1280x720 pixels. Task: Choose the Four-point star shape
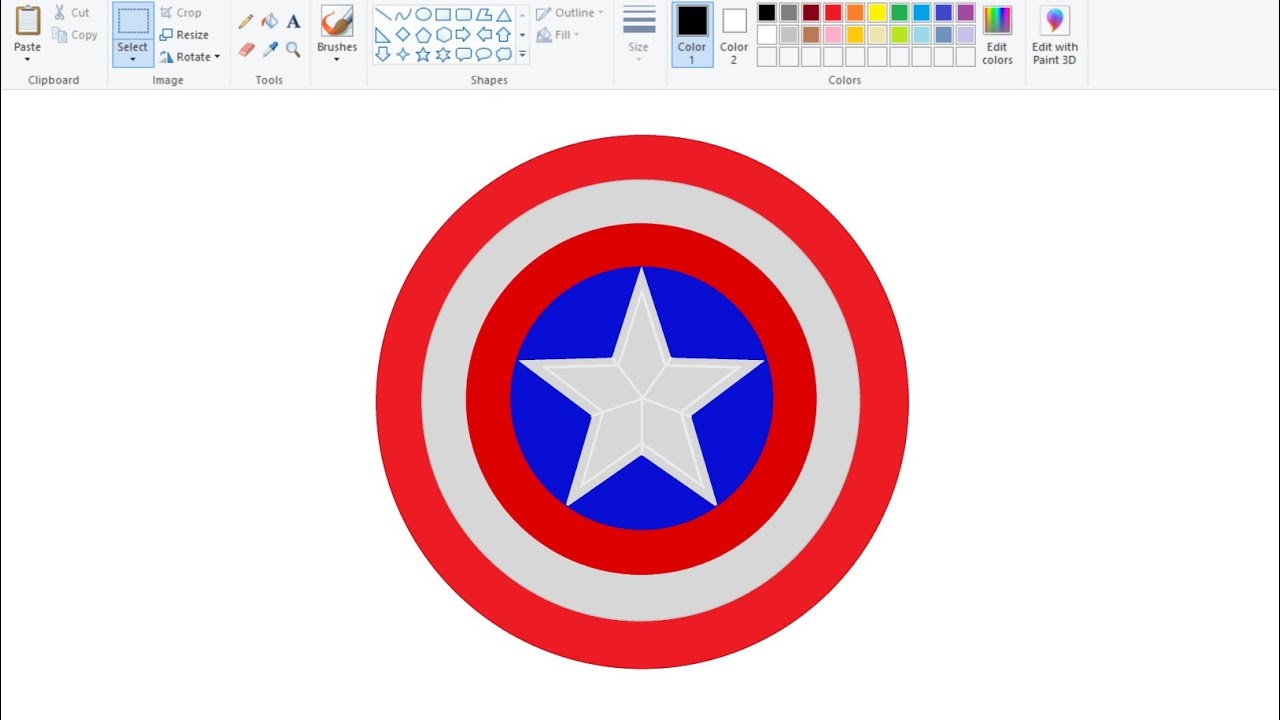(x=403, y=54)
